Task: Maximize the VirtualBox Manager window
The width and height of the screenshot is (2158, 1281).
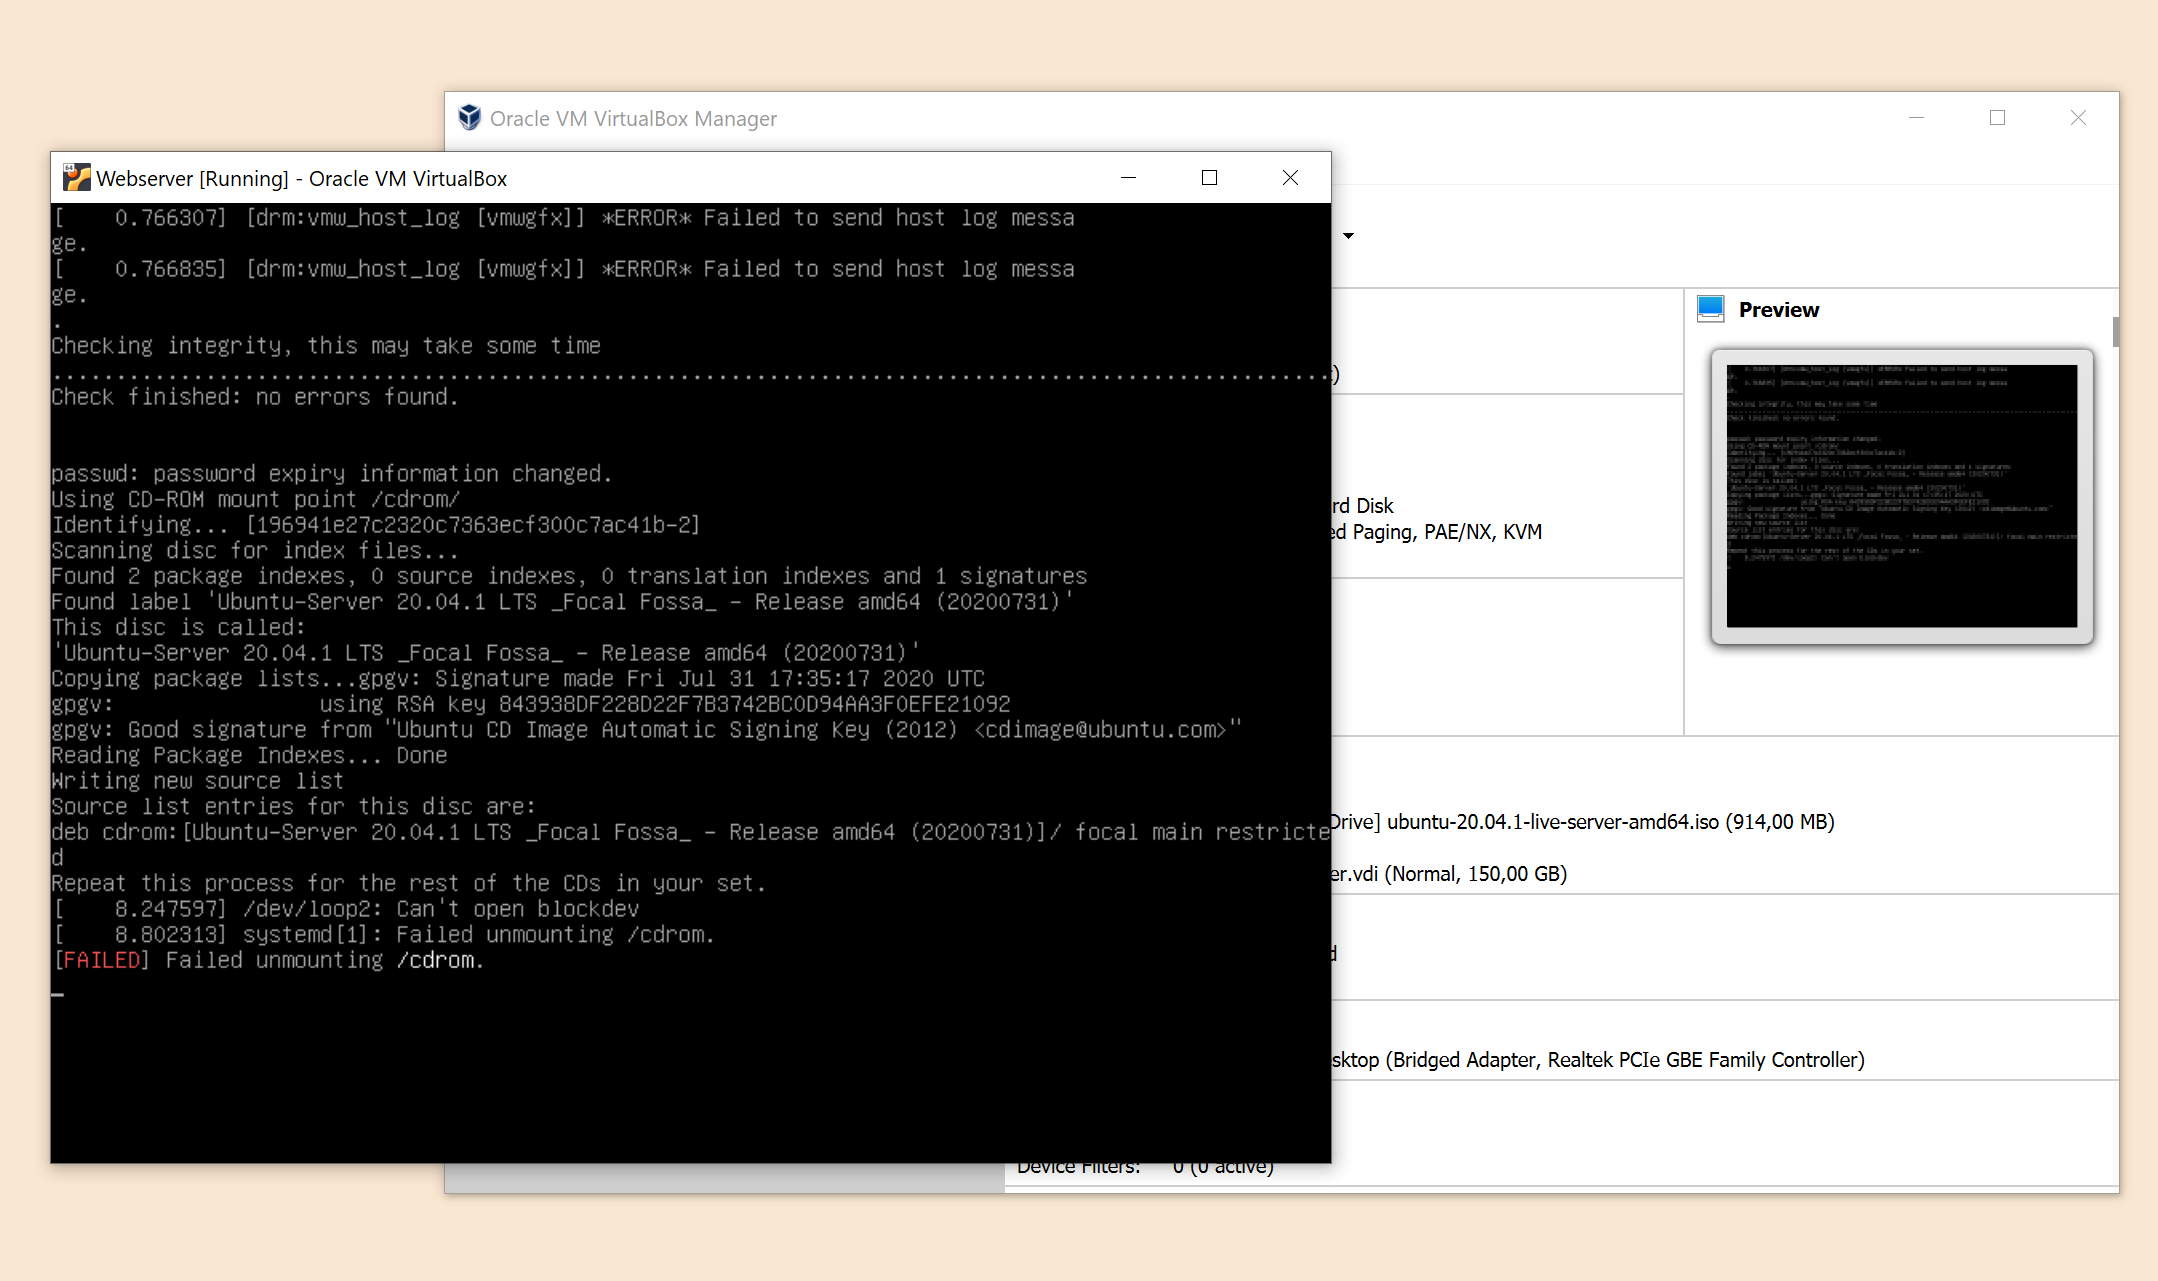Action: [x=1998, y=117]
